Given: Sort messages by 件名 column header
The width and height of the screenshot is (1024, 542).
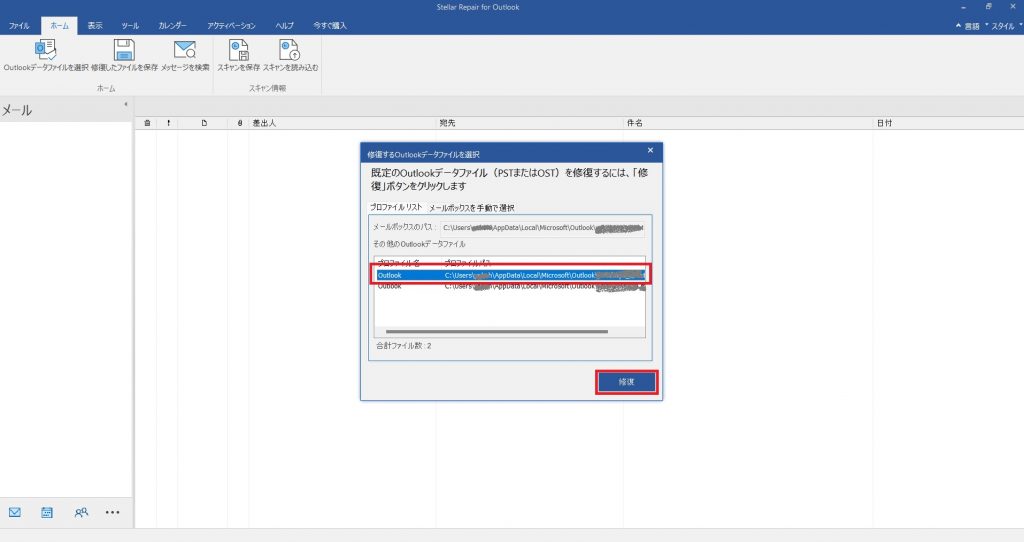Looking at the screenshot, I should pyautogui.click(x=635, y=123).
